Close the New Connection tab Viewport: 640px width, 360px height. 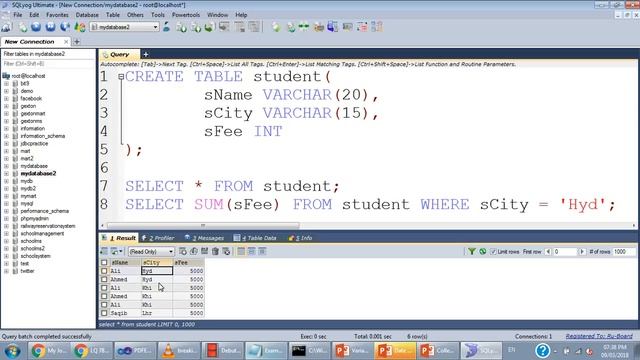(x=66, y=42)
